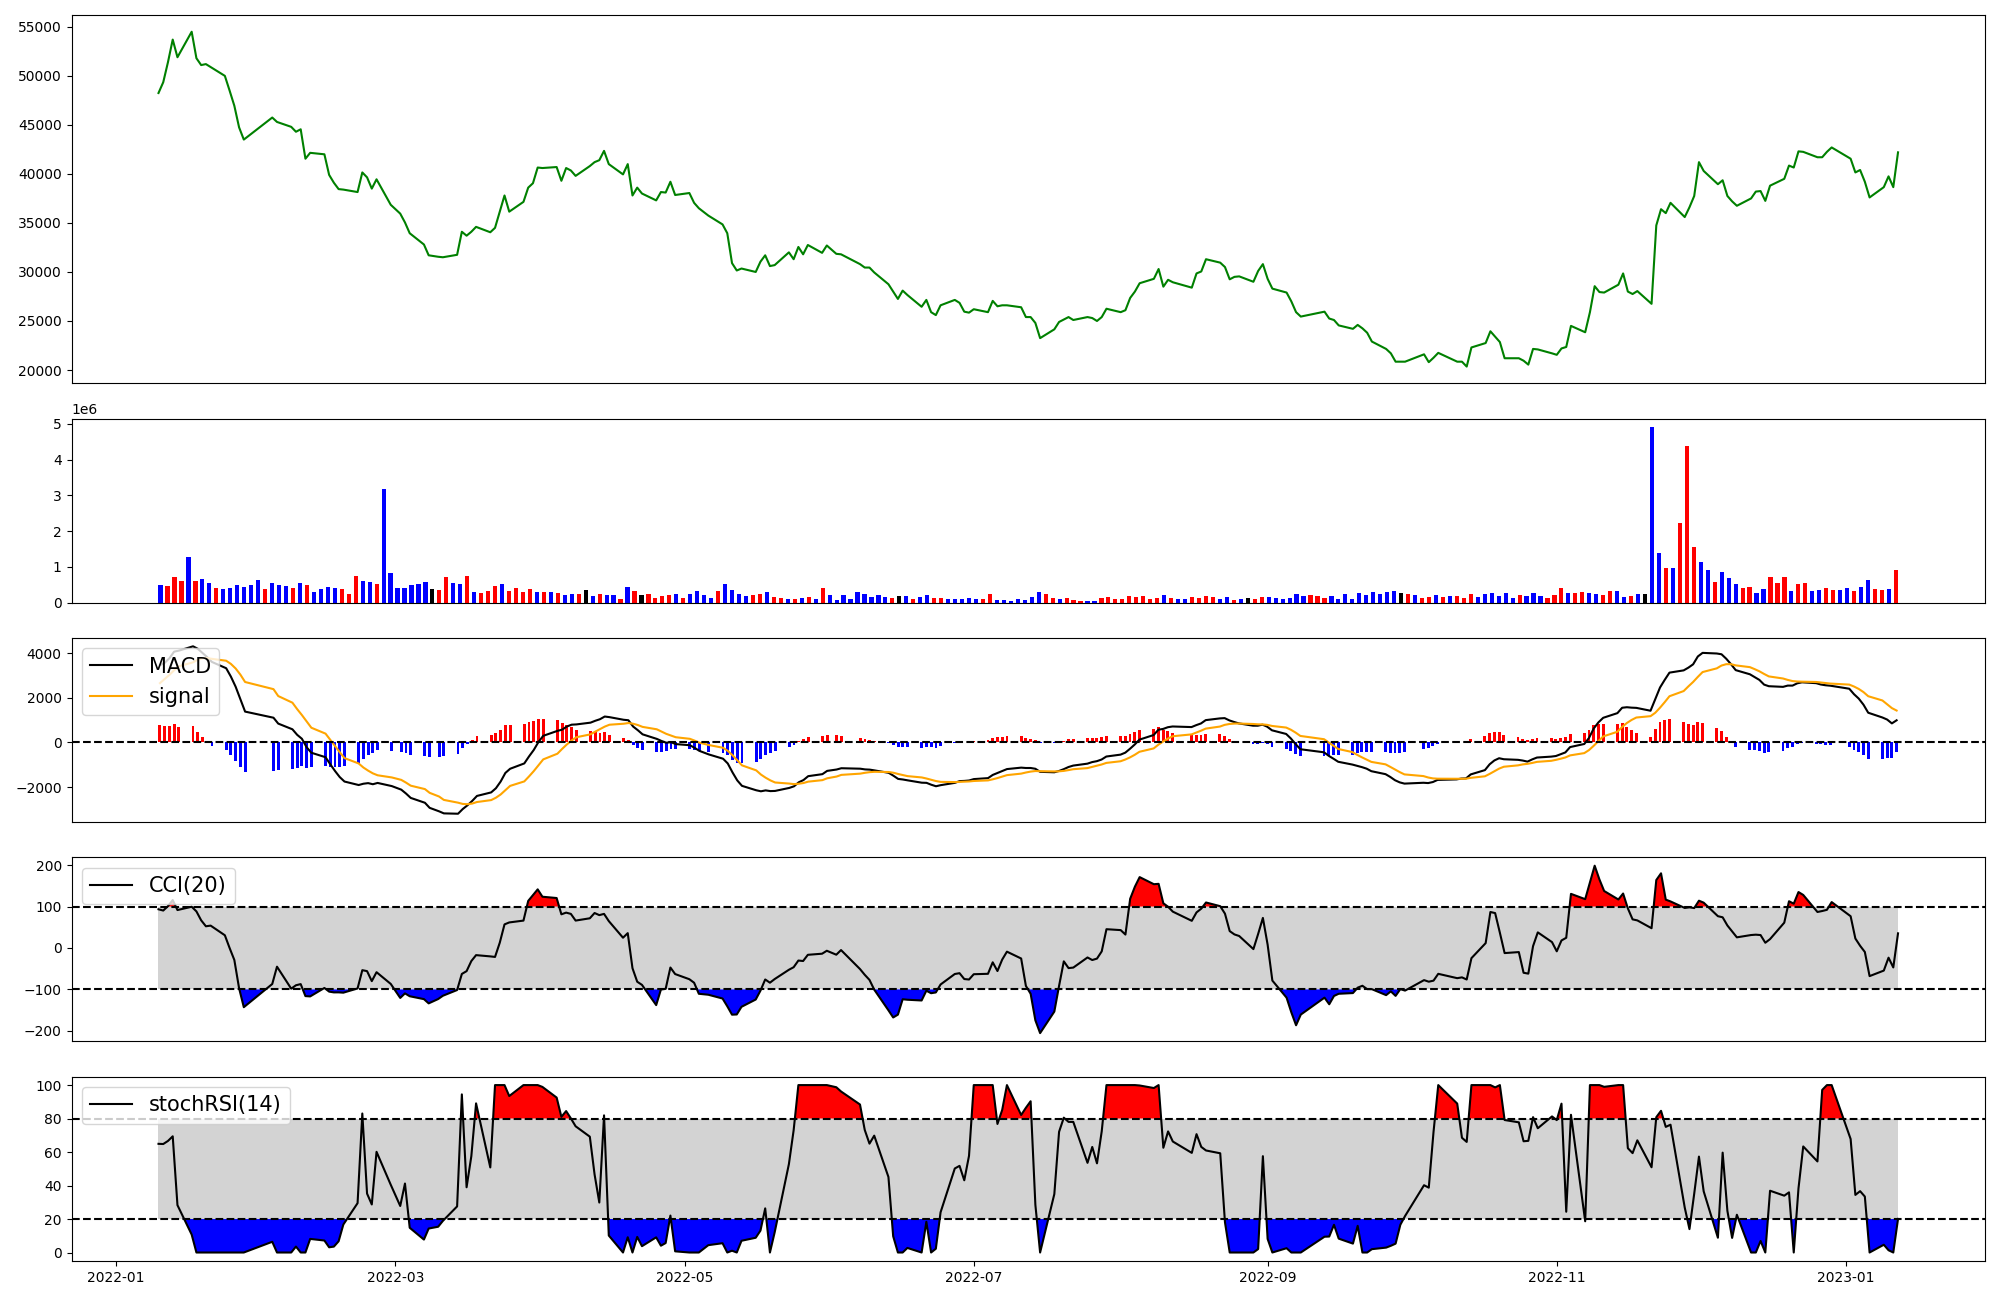This screenshot has height=1300, width=2000.
Task: Click the MACD legend label
Action: tap(179, 666)
